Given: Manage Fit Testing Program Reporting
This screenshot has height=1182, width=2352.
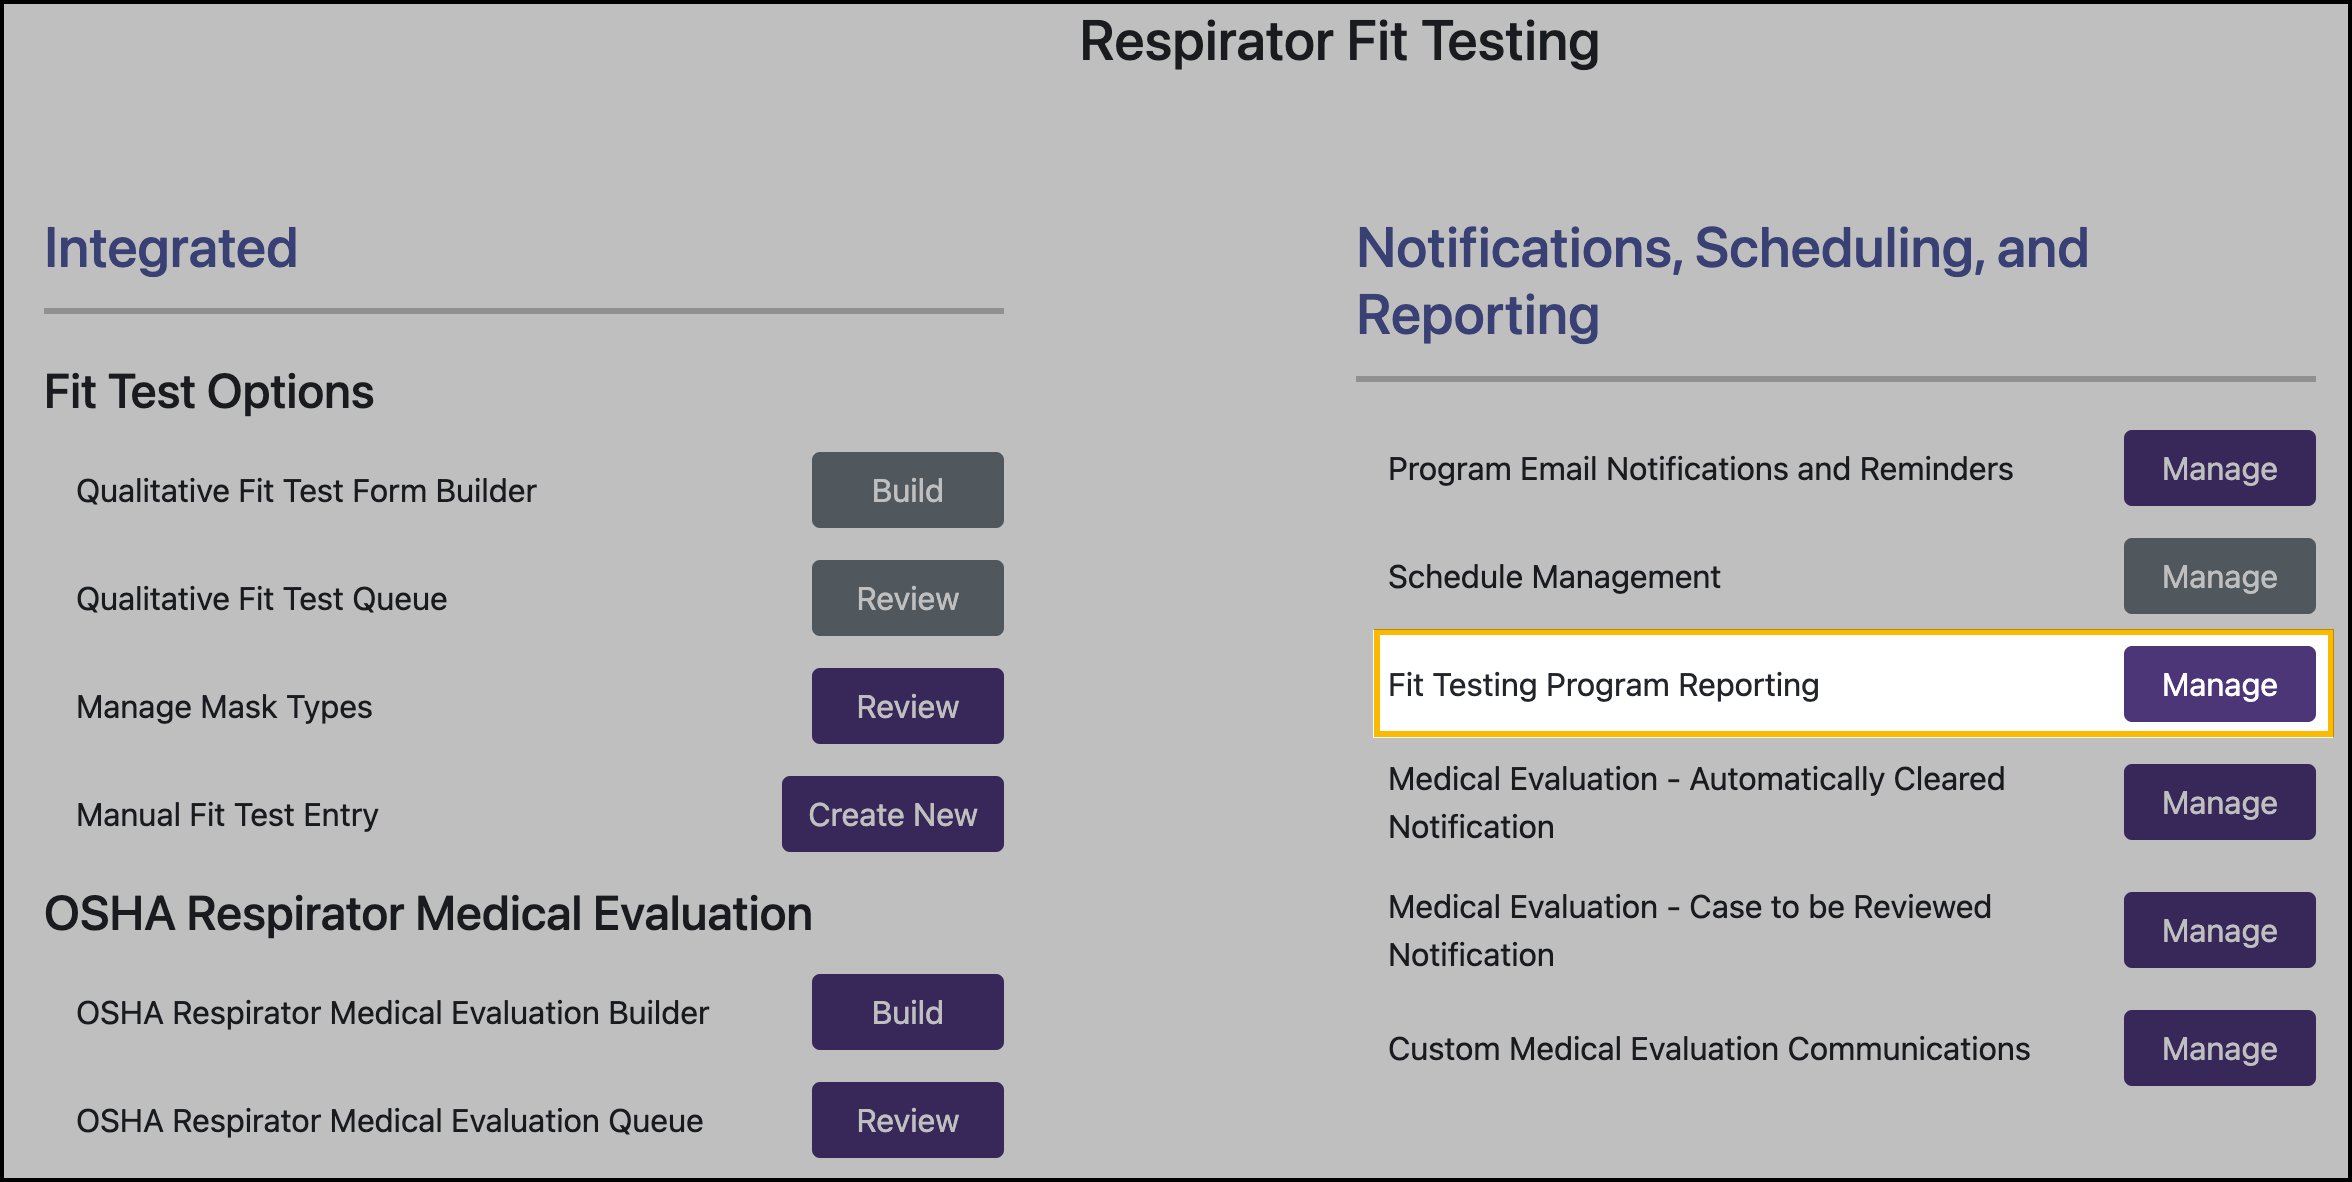Looking at the screenshot, I should point(2219,684).
